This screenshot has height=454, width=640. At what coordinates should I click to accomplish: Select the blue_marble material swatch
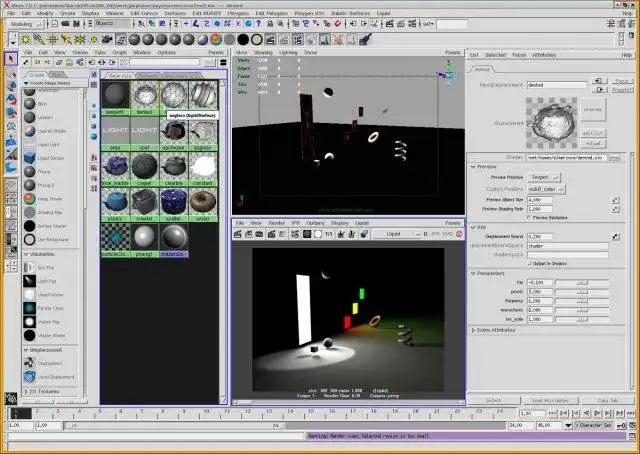[x=115, y=166]
